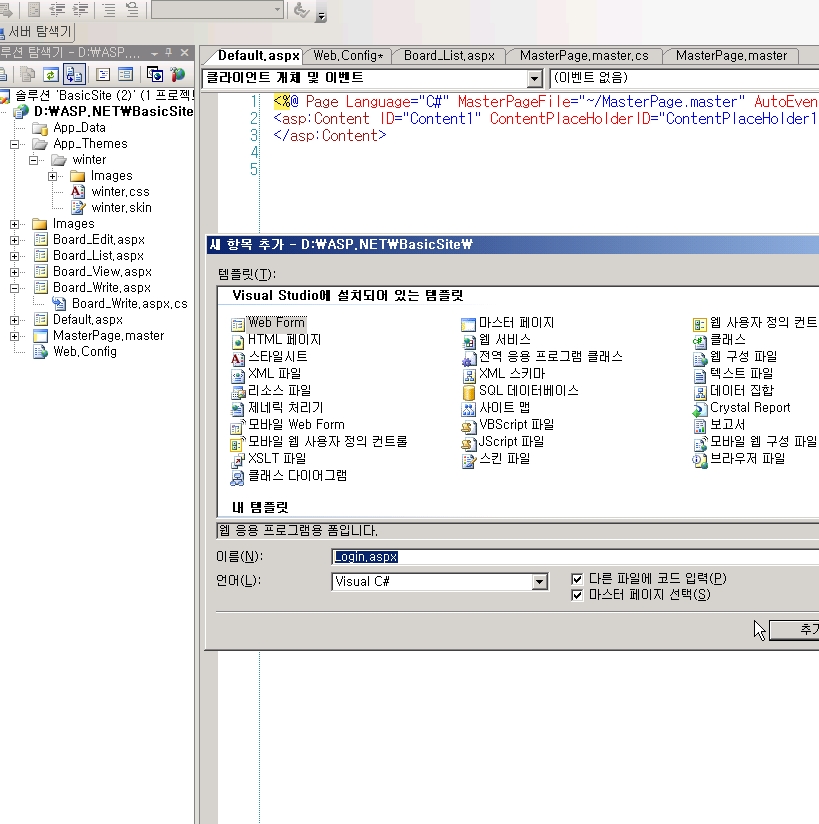Collapse the App_Themes folder node
This screenshot has height=824, width=819.
(15, 144)
